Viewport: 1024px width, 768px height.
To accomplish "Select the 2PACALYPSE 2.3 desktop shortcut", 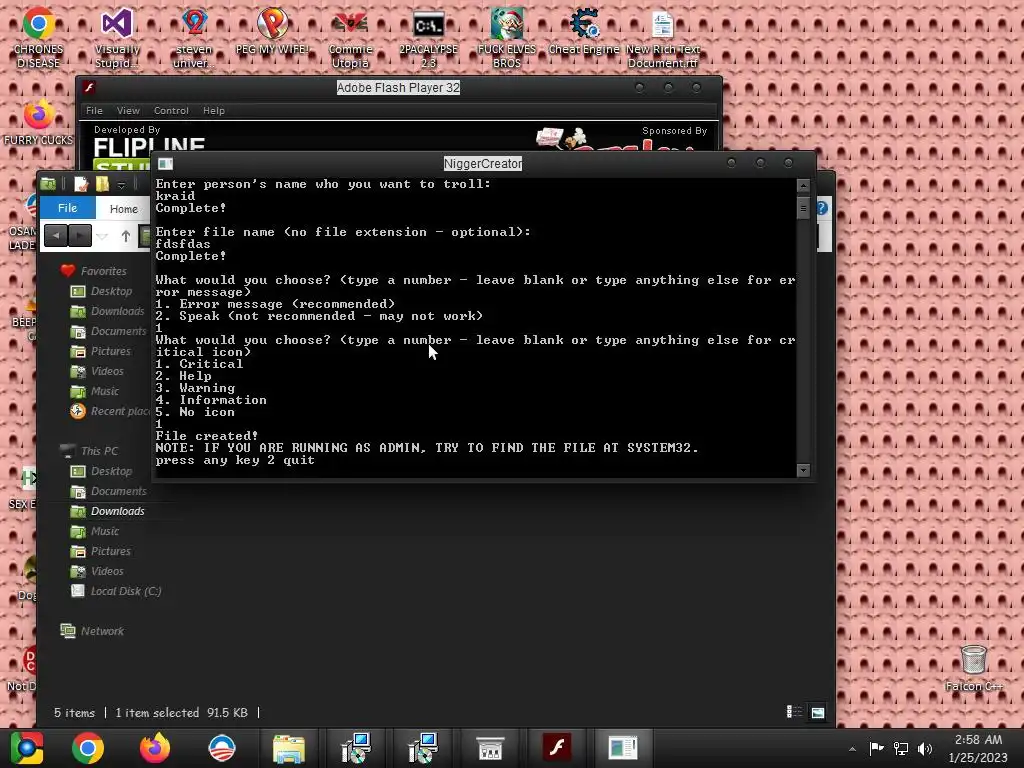I will [428, 37].
